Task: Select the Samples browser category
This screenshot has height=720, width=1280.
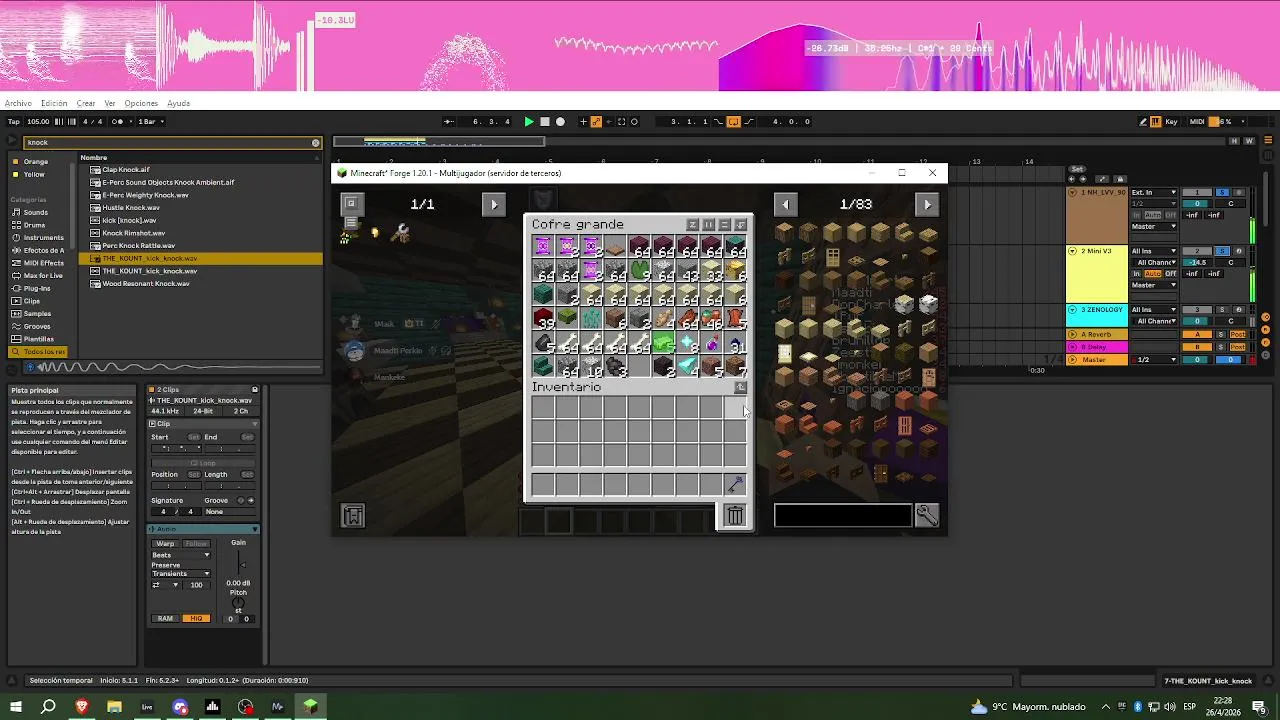Action: pyautogui.click(x=37, y=313)
